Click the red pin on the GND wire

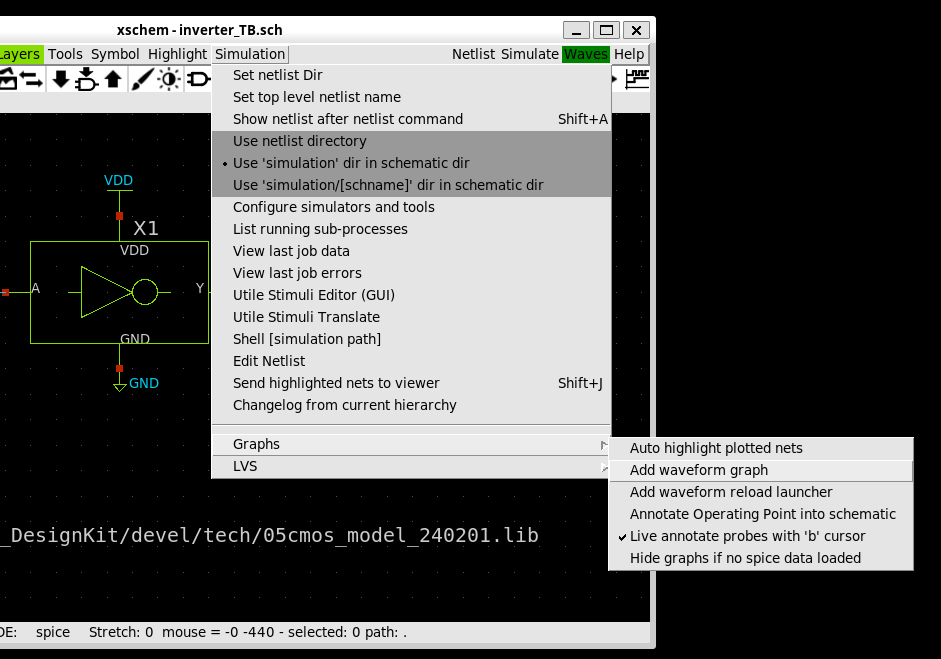(119, 369)
